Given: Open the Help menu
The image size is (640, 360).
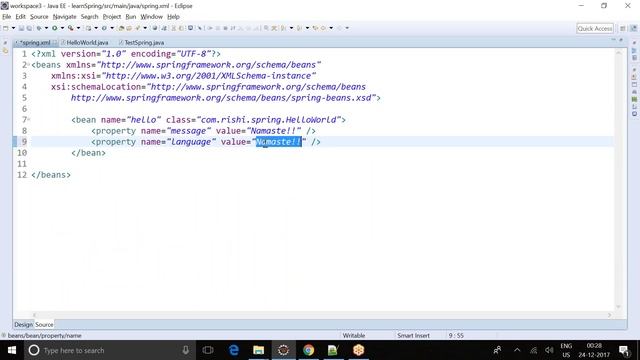Looking at the screenshot, I should coord(173,17).
